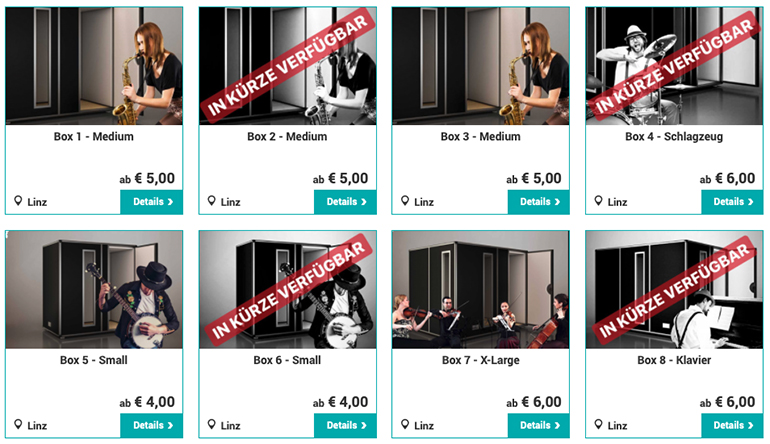The image size is (770, 444).
Task: Click the Box 3 - Medium title text
Action: pyautogui.click(x=481, y=137)
